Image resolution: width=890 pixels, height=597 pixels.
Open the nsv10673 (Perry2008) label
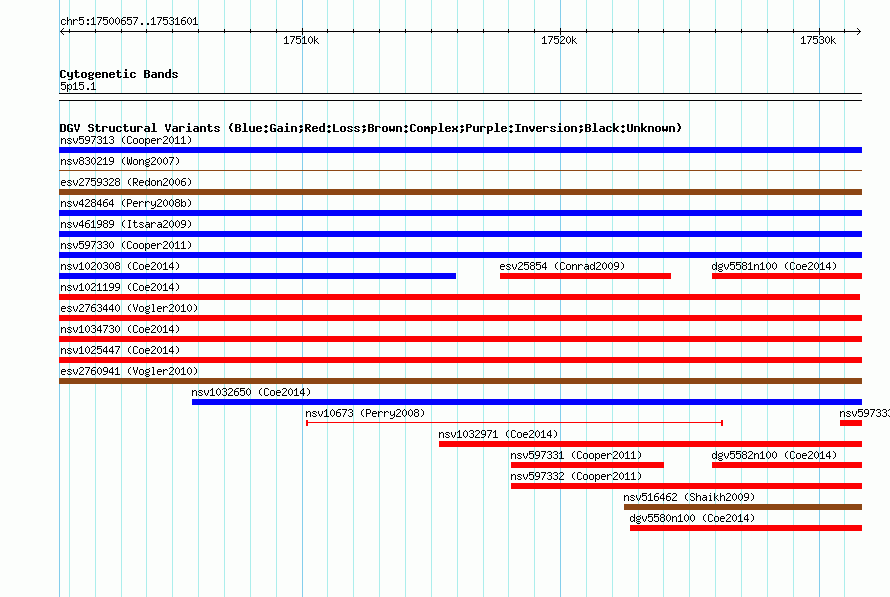[x=365, y=413]
